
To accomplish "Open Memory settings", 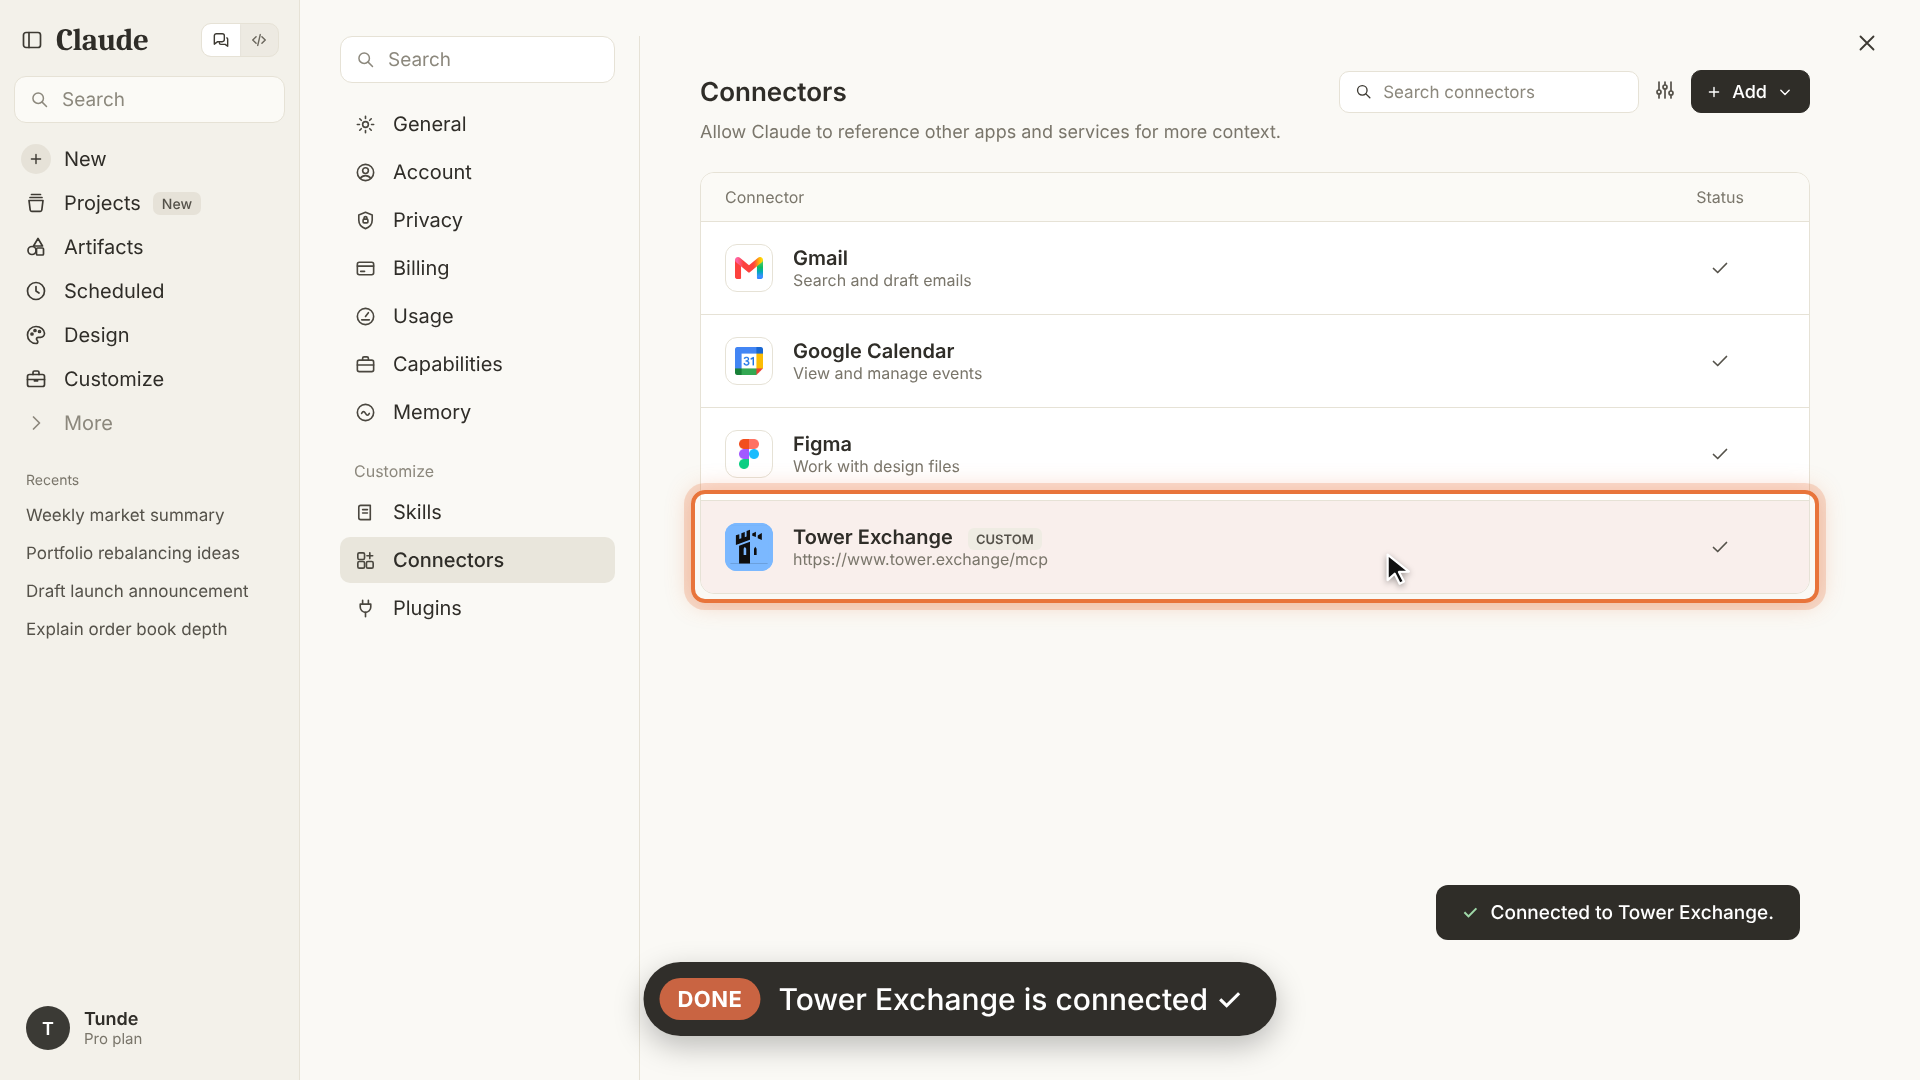I will coord(477,412).
